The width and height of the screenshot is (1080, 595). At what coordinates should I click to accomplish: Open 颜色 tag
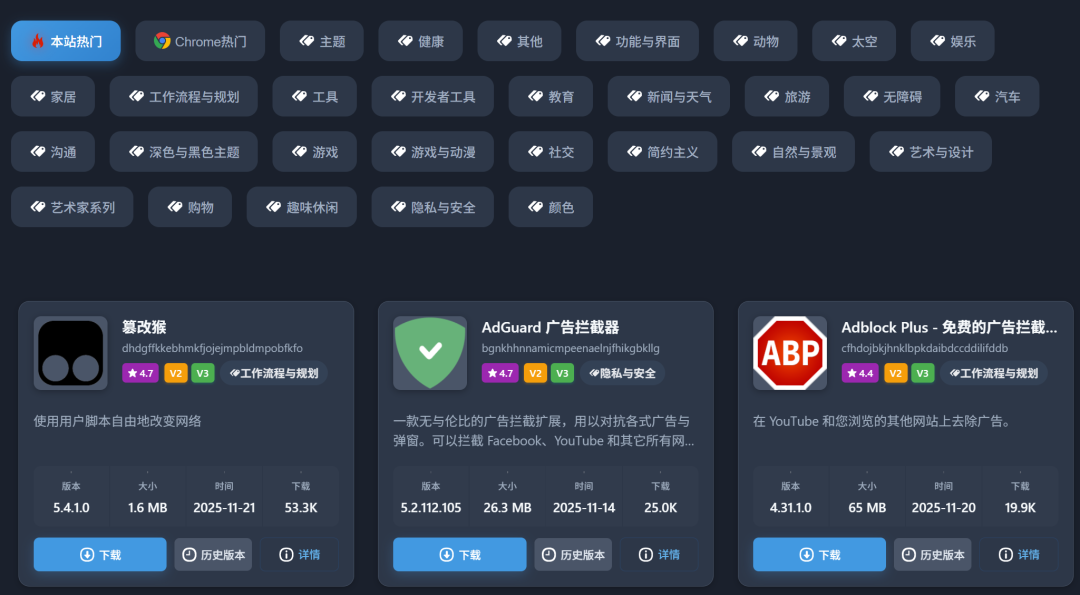click(551, 207)
